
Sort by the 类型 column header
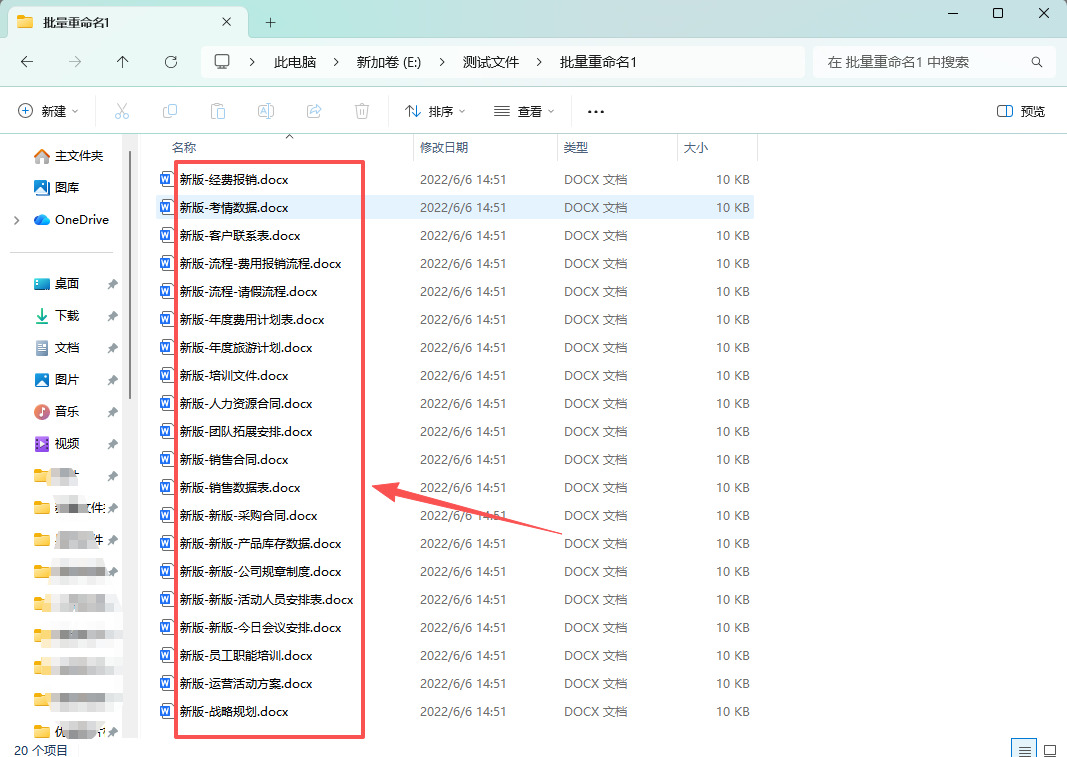point(576,147)
